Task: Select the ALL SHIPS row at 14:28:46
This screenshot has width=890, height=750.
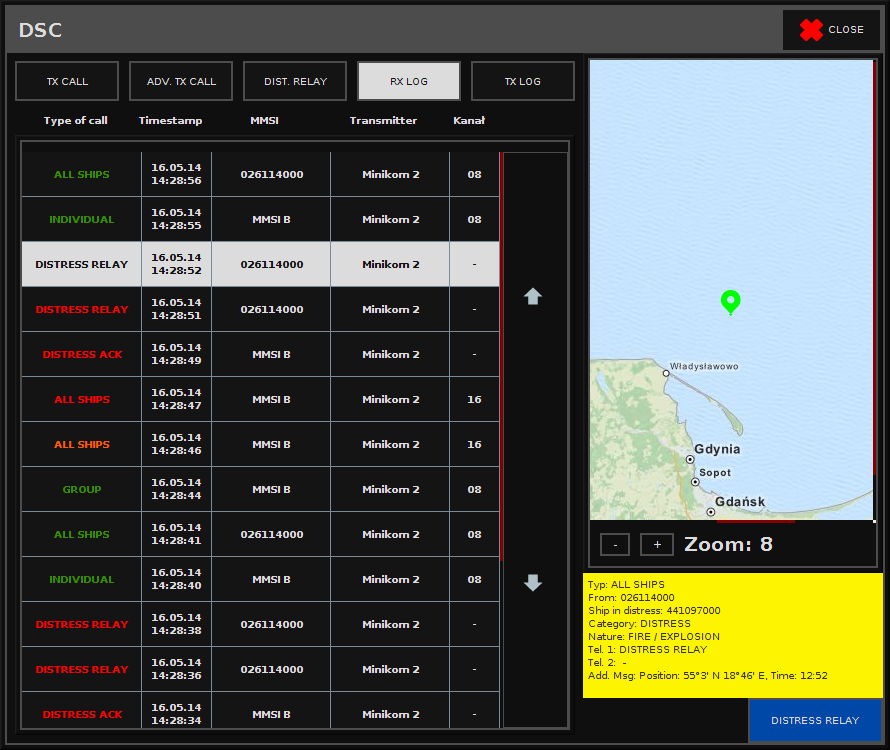Action: pyautogui.click(x=261, y=444)
